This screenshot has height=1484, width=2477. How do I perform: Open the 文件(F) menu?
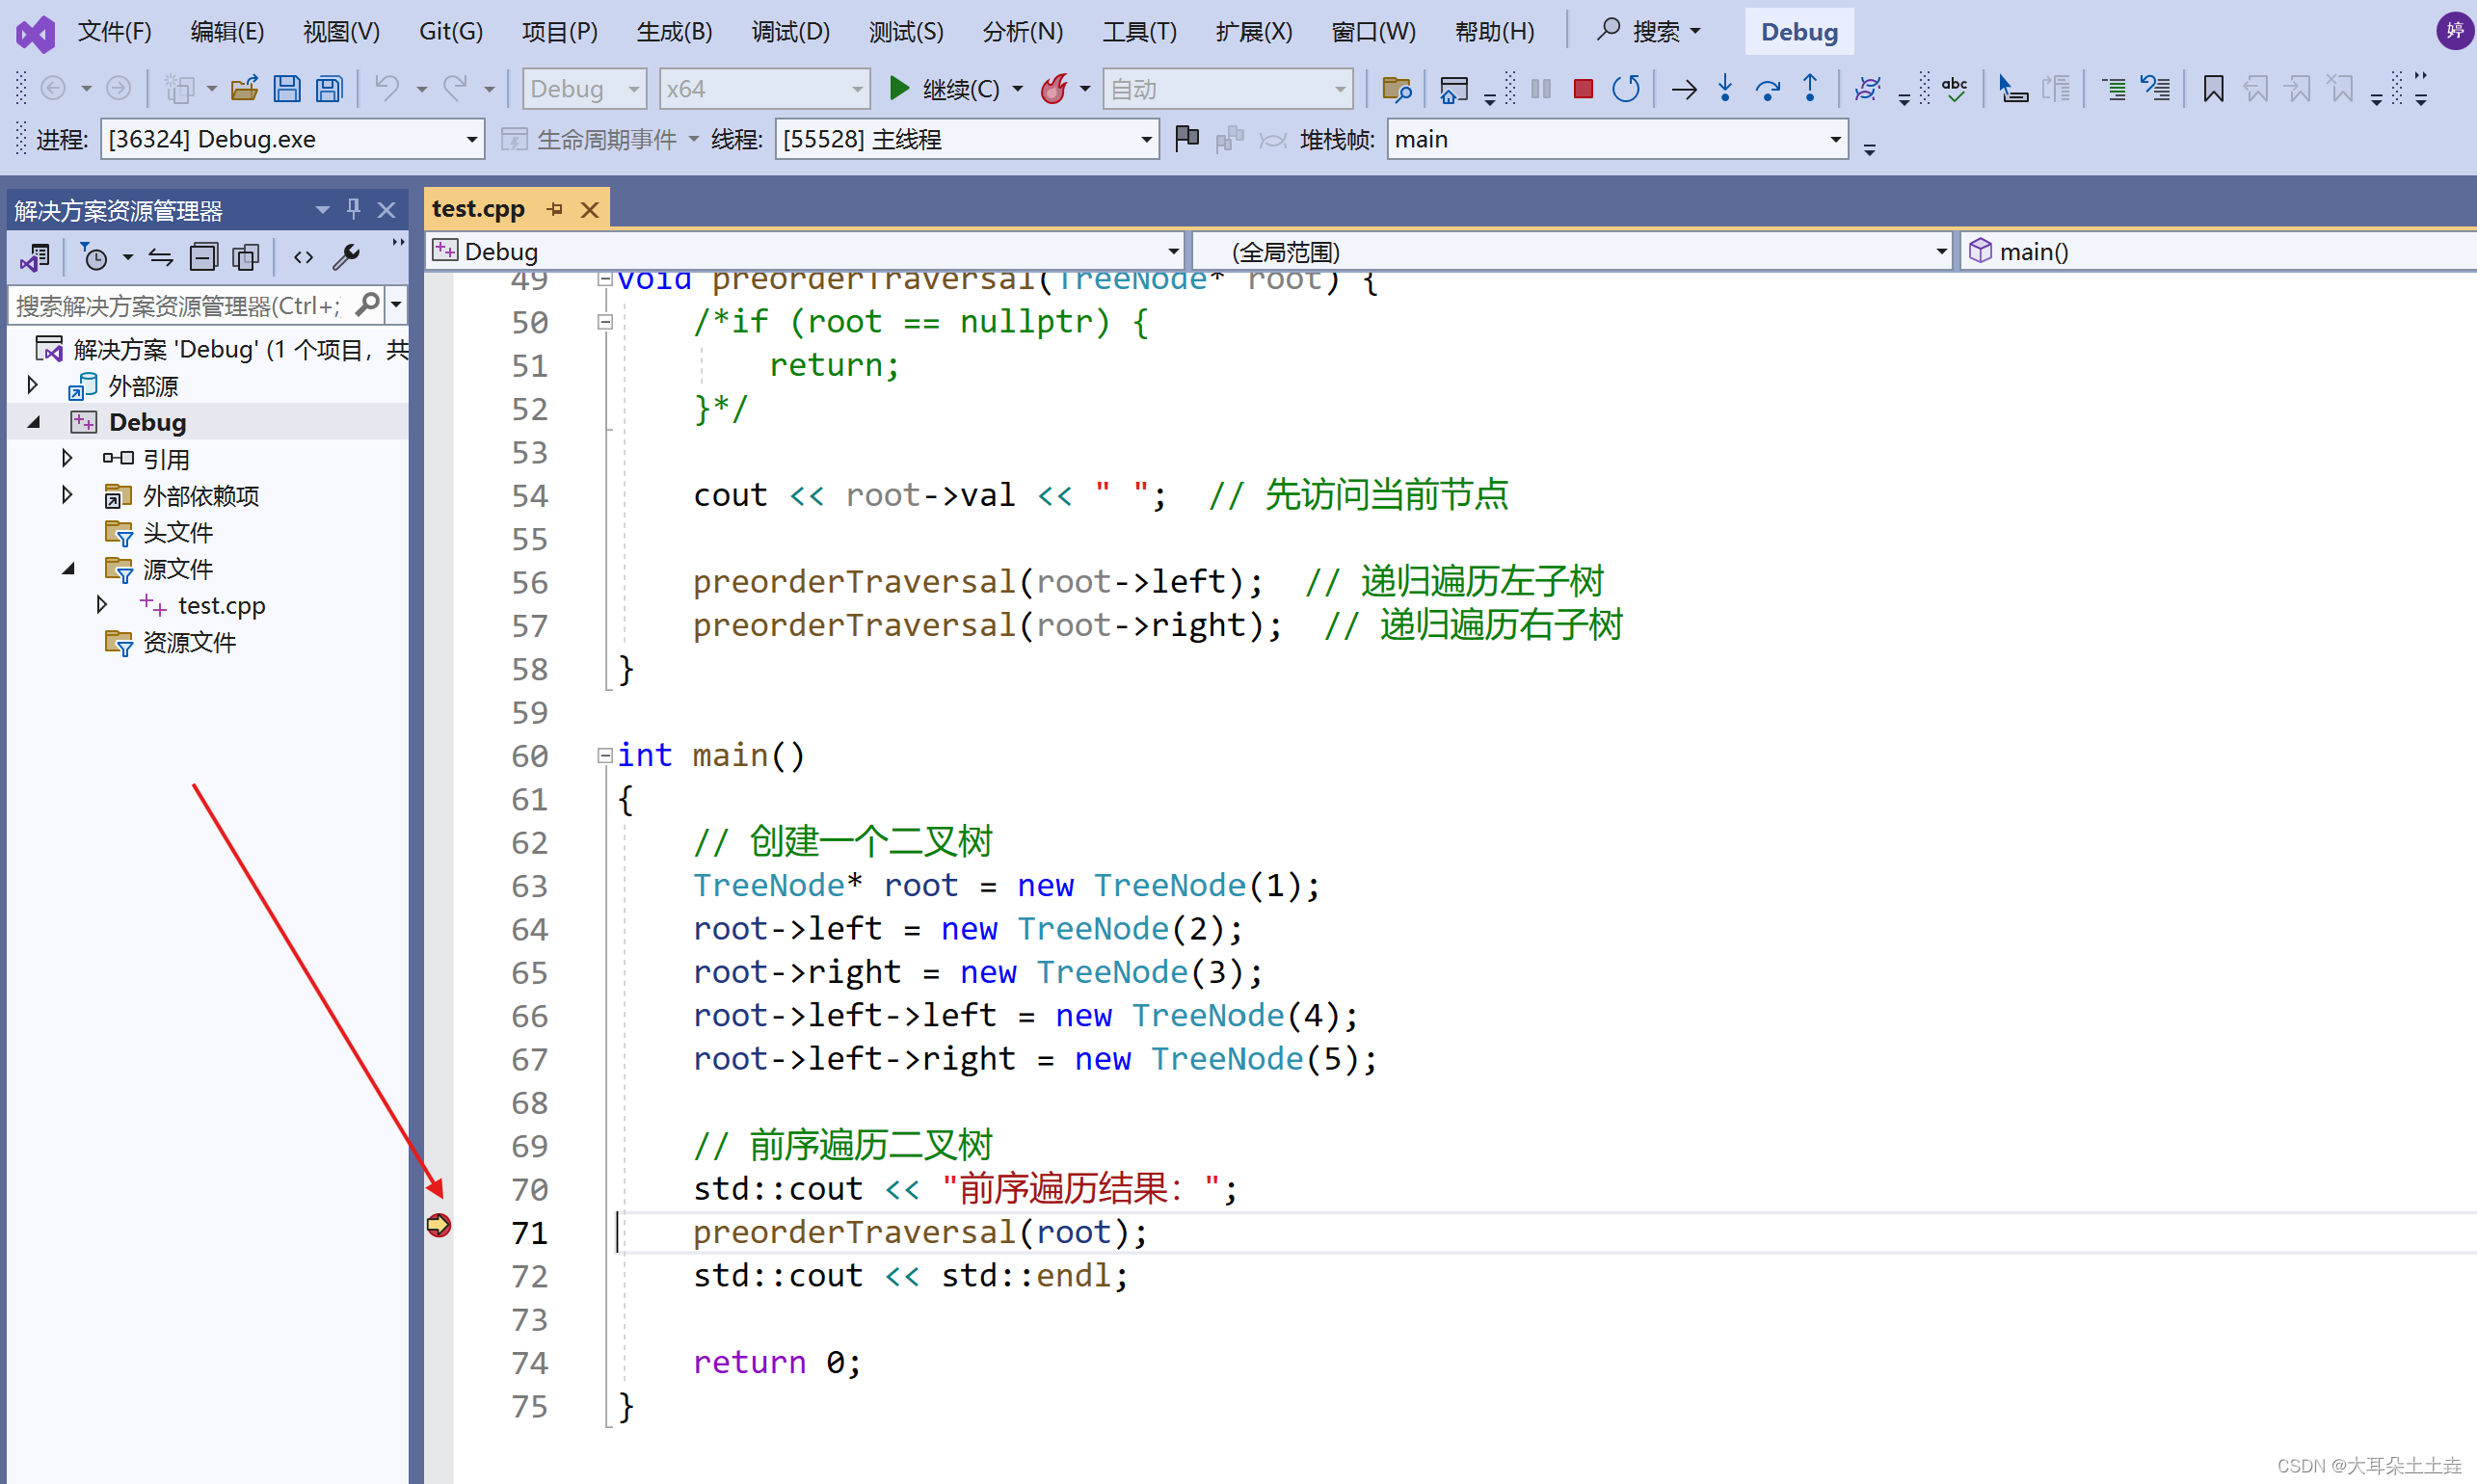[x=114, y=32]
